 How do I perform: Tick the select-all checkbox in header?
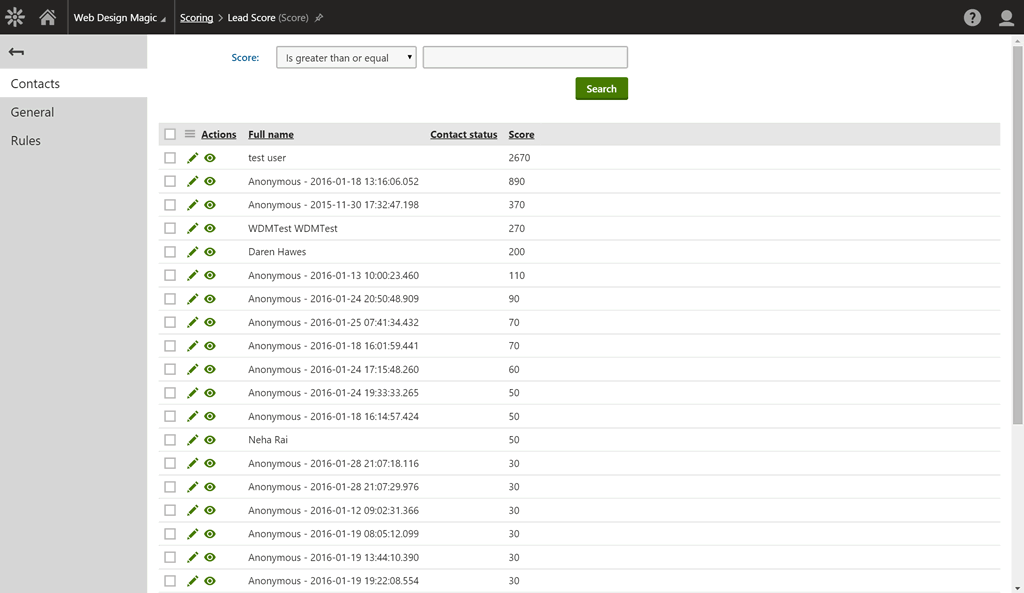point(170,134)
